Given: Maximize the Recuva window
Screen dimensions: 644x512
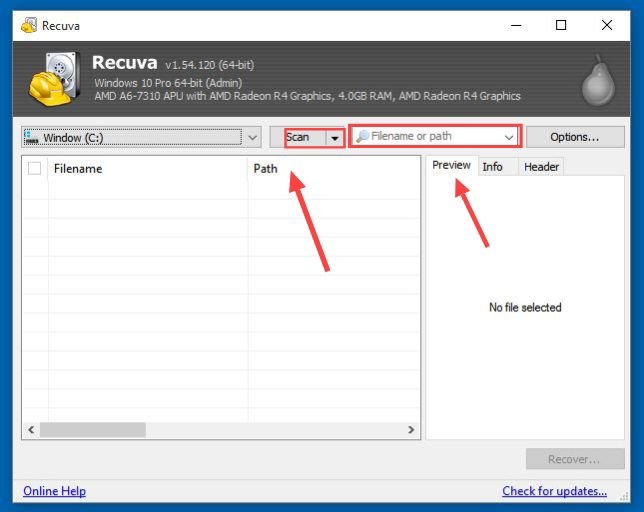Looking at the screenshot, I should (x=561, y=25).
